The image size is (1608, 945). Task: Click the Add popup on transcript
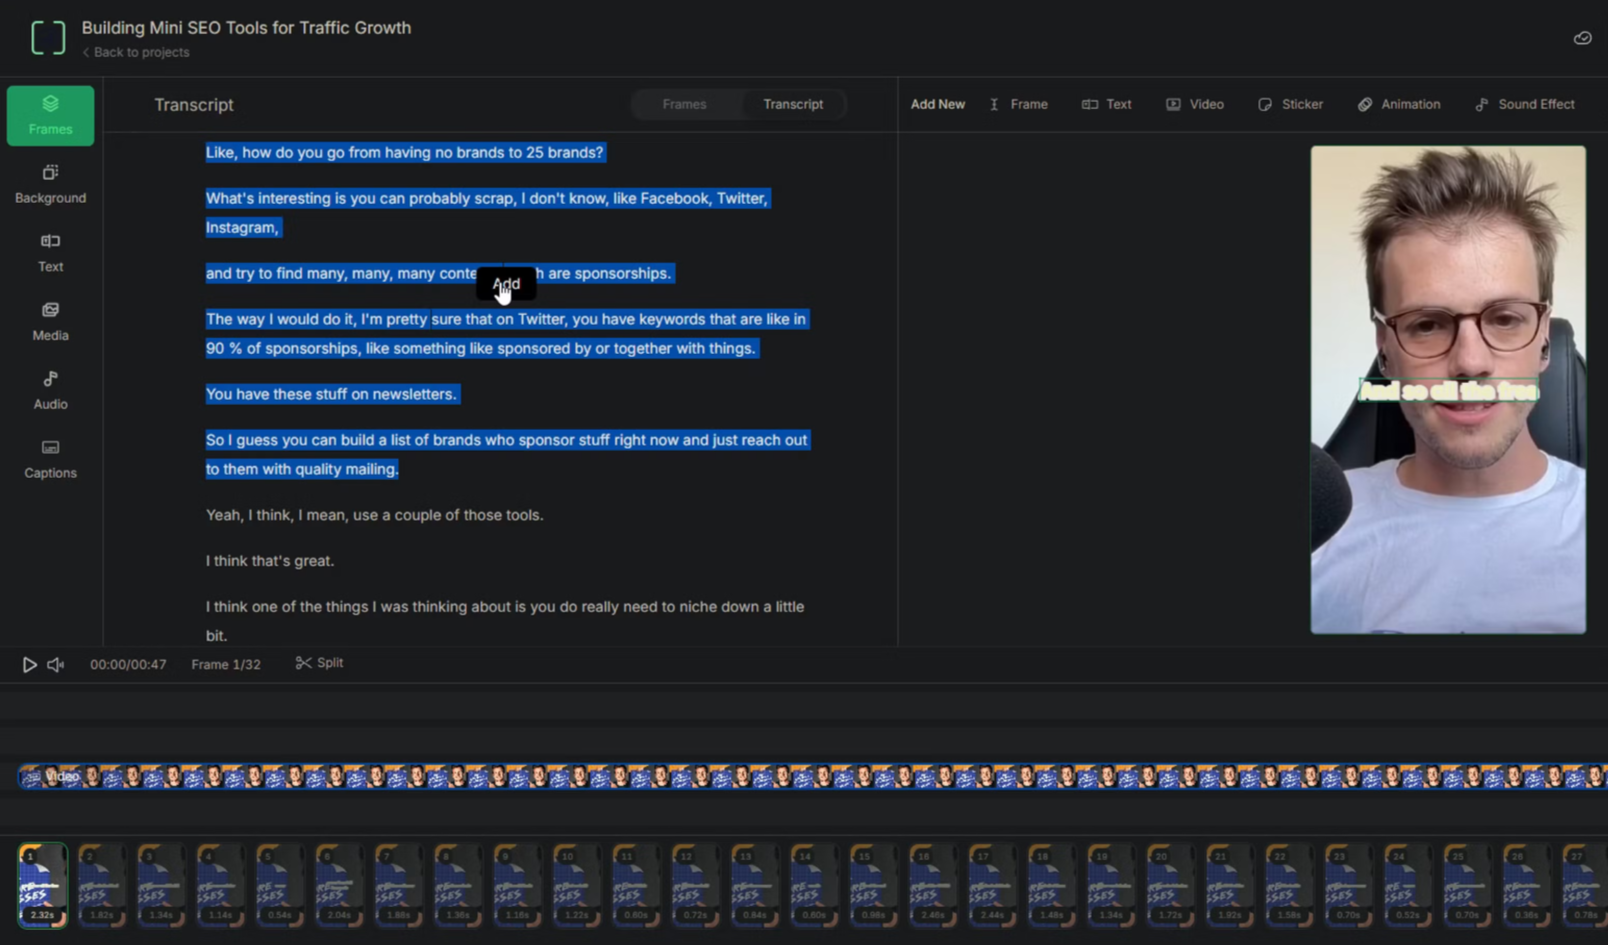tap(506, 284)
